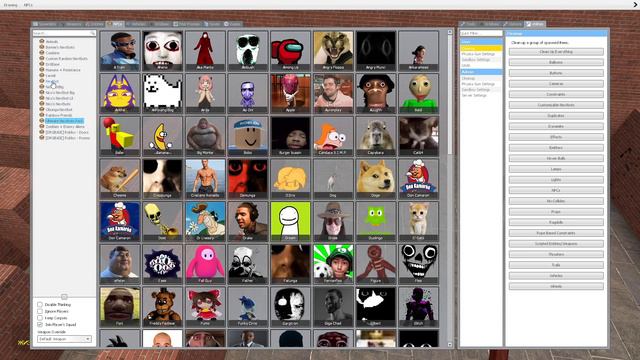Screen dimensions: 640x360
Task: Spawn the Among Us nextbot icon
Action: 290,51
